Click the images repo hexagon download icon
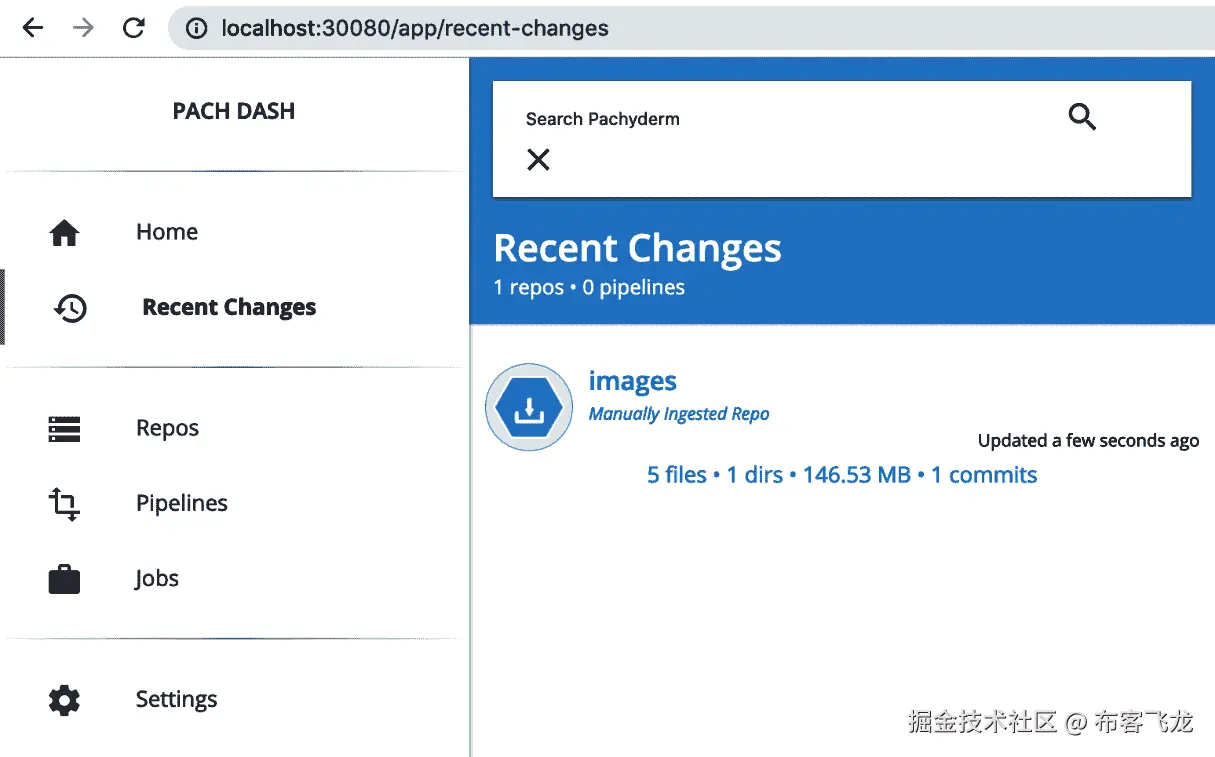The width and height of the screenshot is (1215, 757). 528,407
